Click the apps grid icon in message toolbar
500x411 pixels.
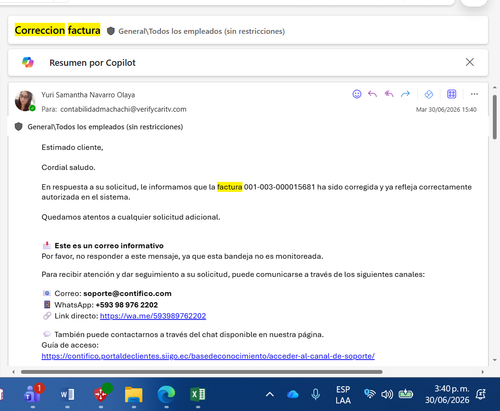452,94
